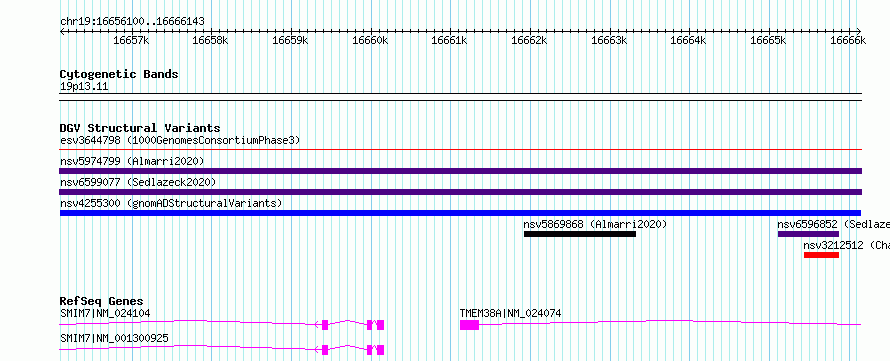Select the nsv5974799 Almarri2020 purple bar
The image size is (890, 361).
pyautogui.click(x=460, y=171)
